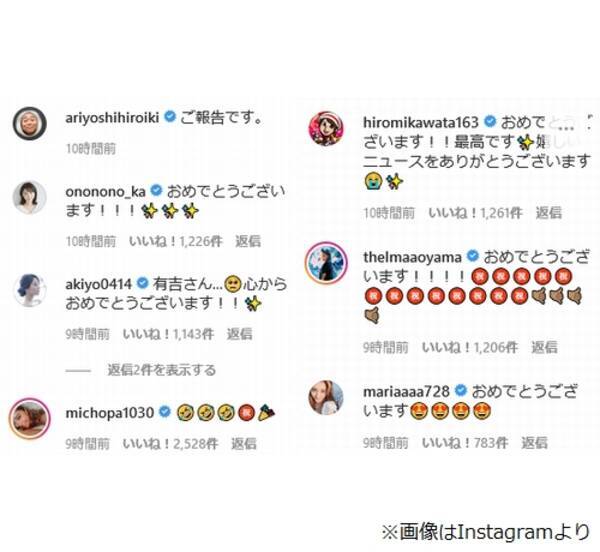Reply to mariaaaa728's comment
600x552 pixels.
pyautogui.click(x=534, y=443)
